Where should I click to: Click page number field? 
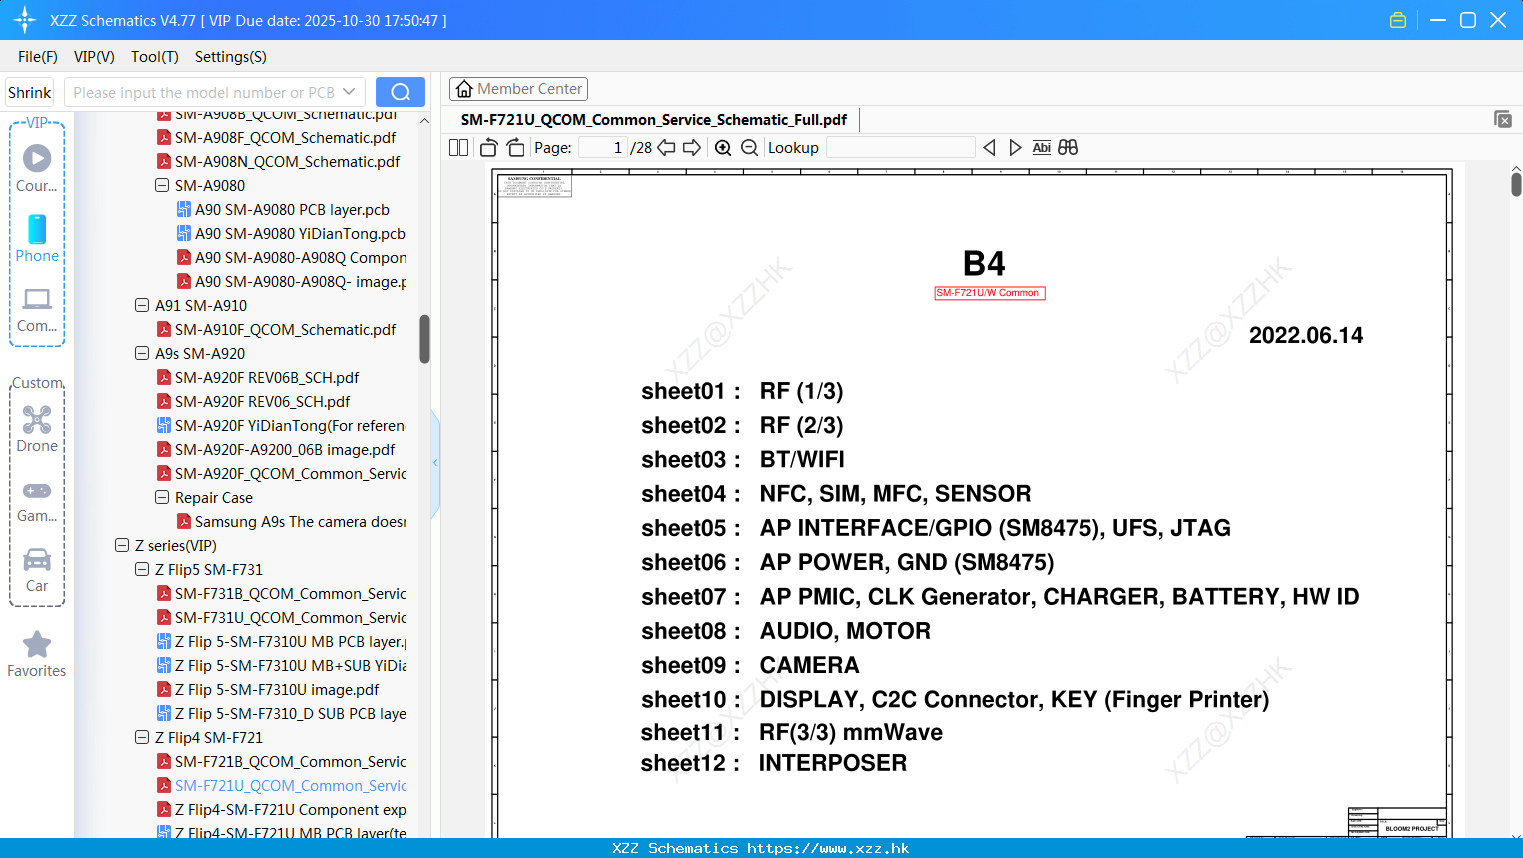point(603,147)
